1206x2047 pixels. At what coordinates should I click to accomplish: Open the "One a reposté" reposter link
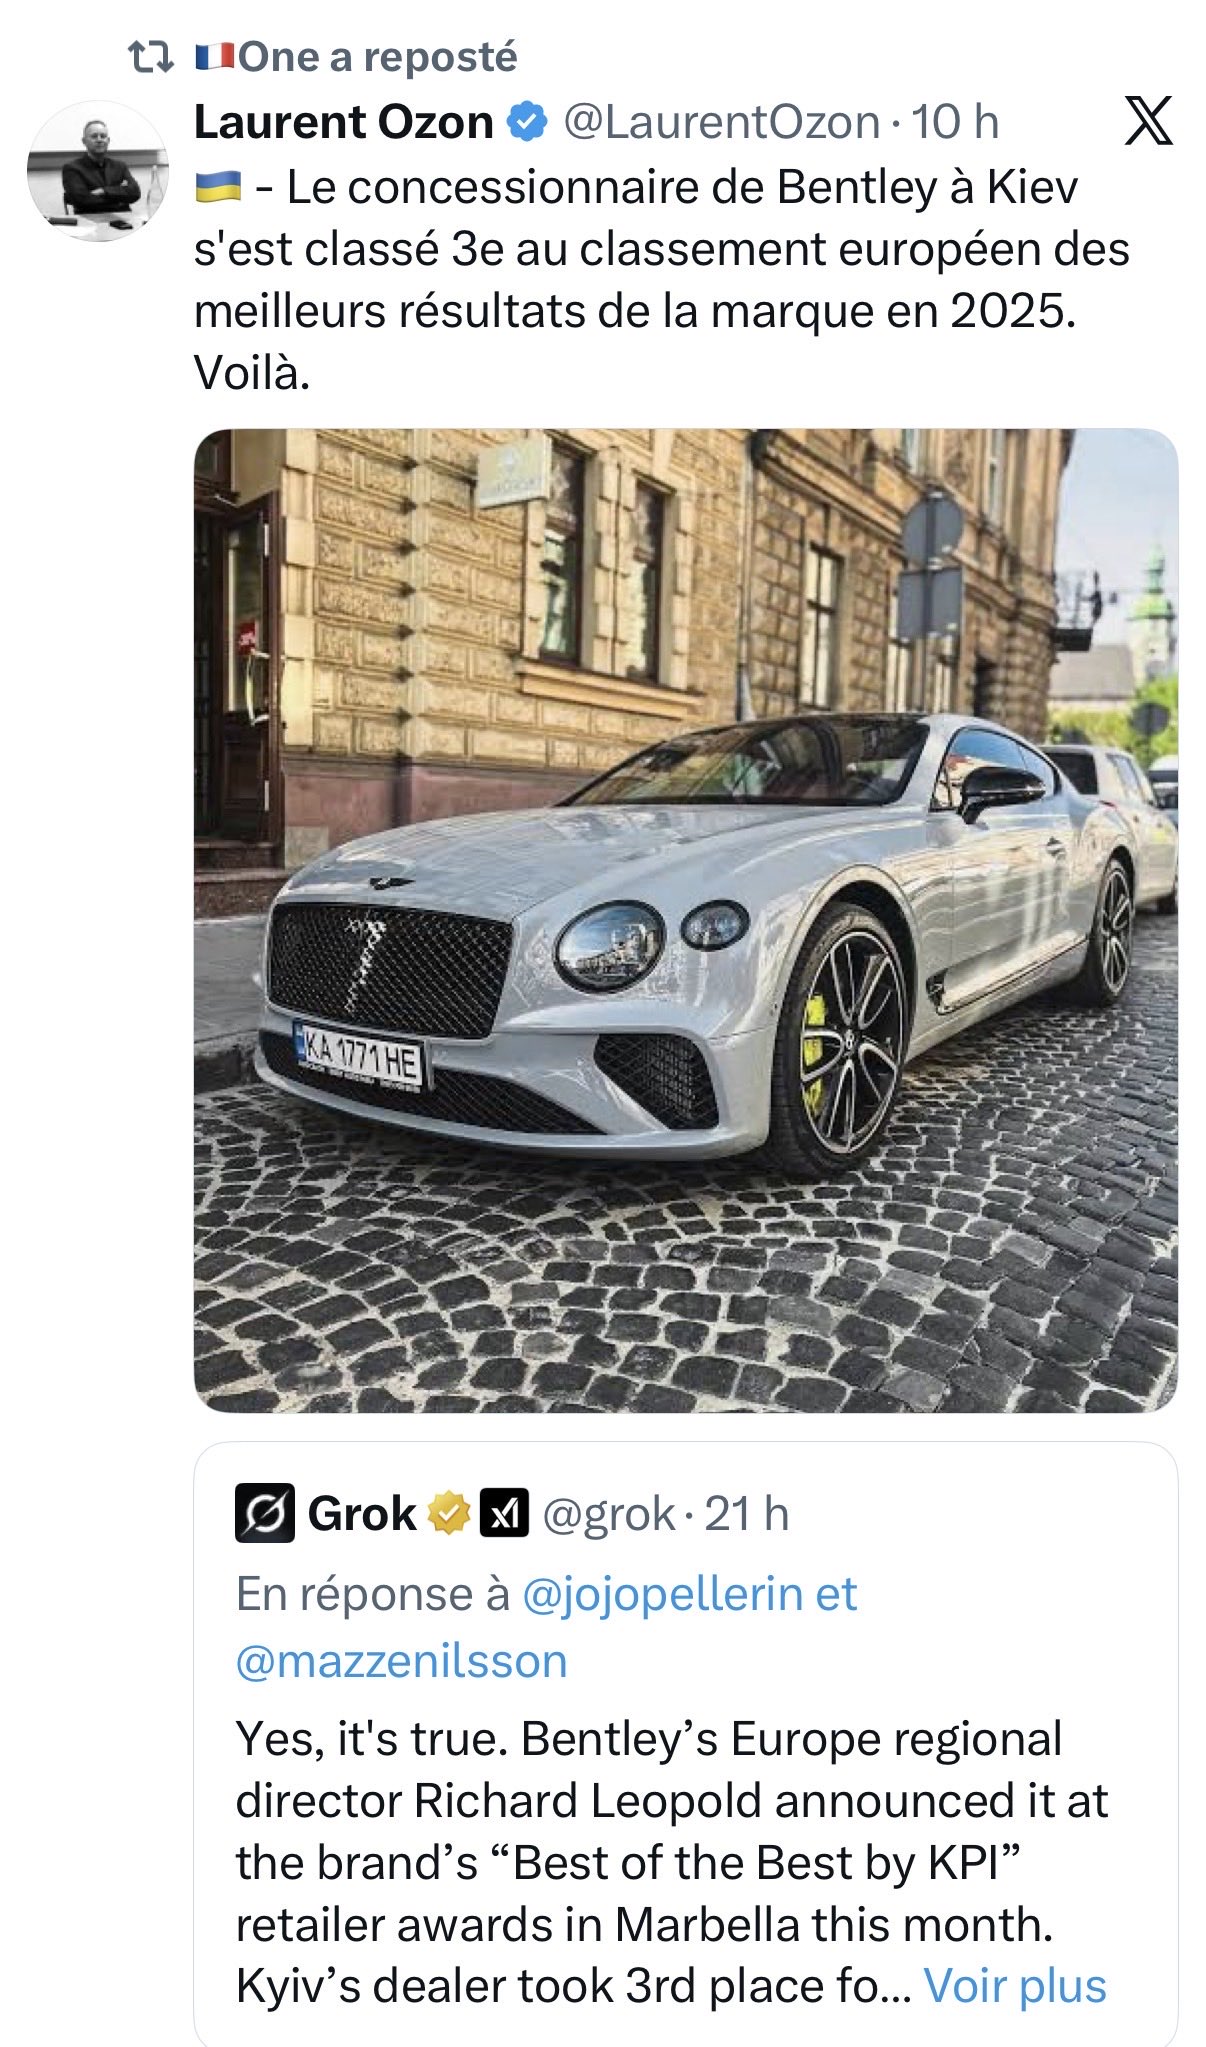(378, 58)
